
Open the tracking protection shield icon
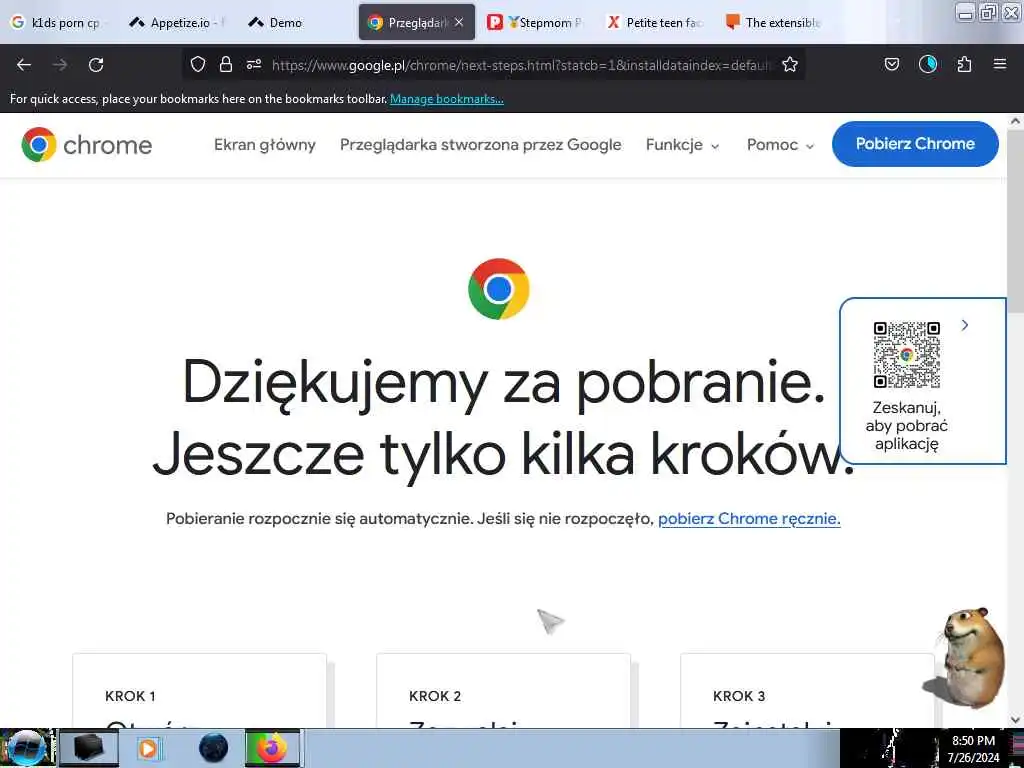[x=198, y=64]
